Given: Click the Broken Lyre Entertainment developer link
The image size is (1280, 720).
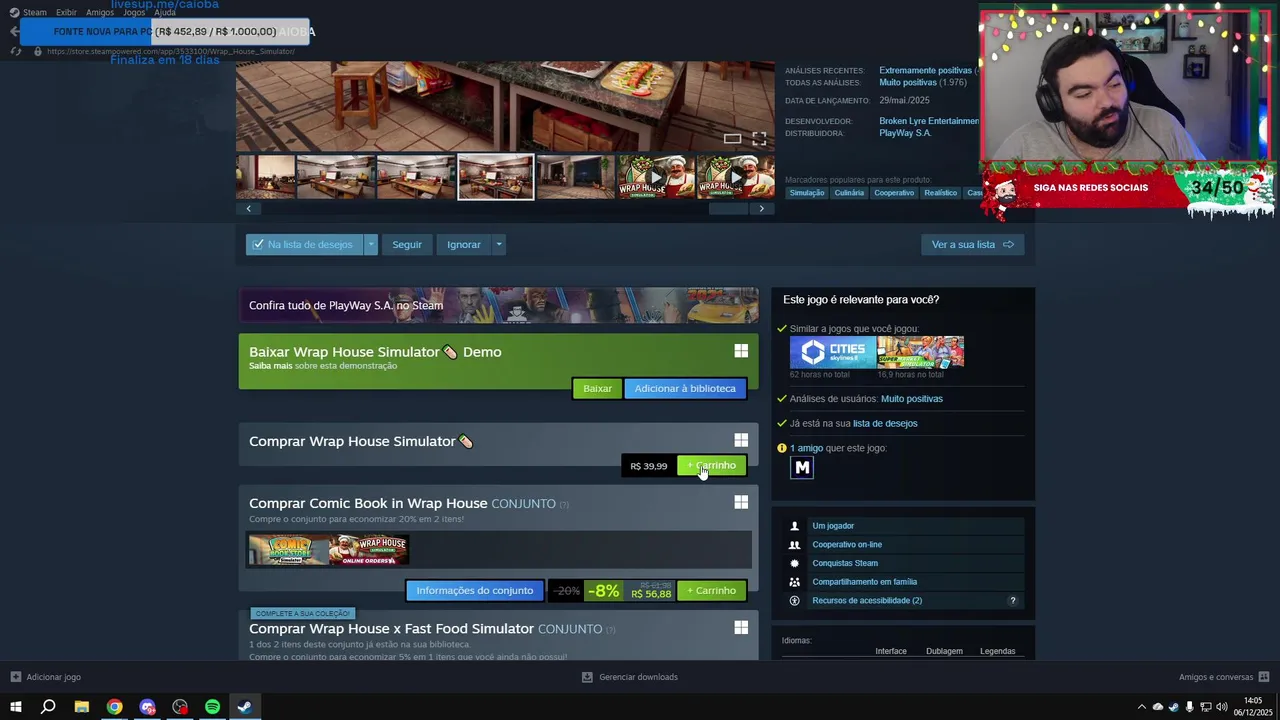Looking at the screenshot, I should (x=929, y=121).
